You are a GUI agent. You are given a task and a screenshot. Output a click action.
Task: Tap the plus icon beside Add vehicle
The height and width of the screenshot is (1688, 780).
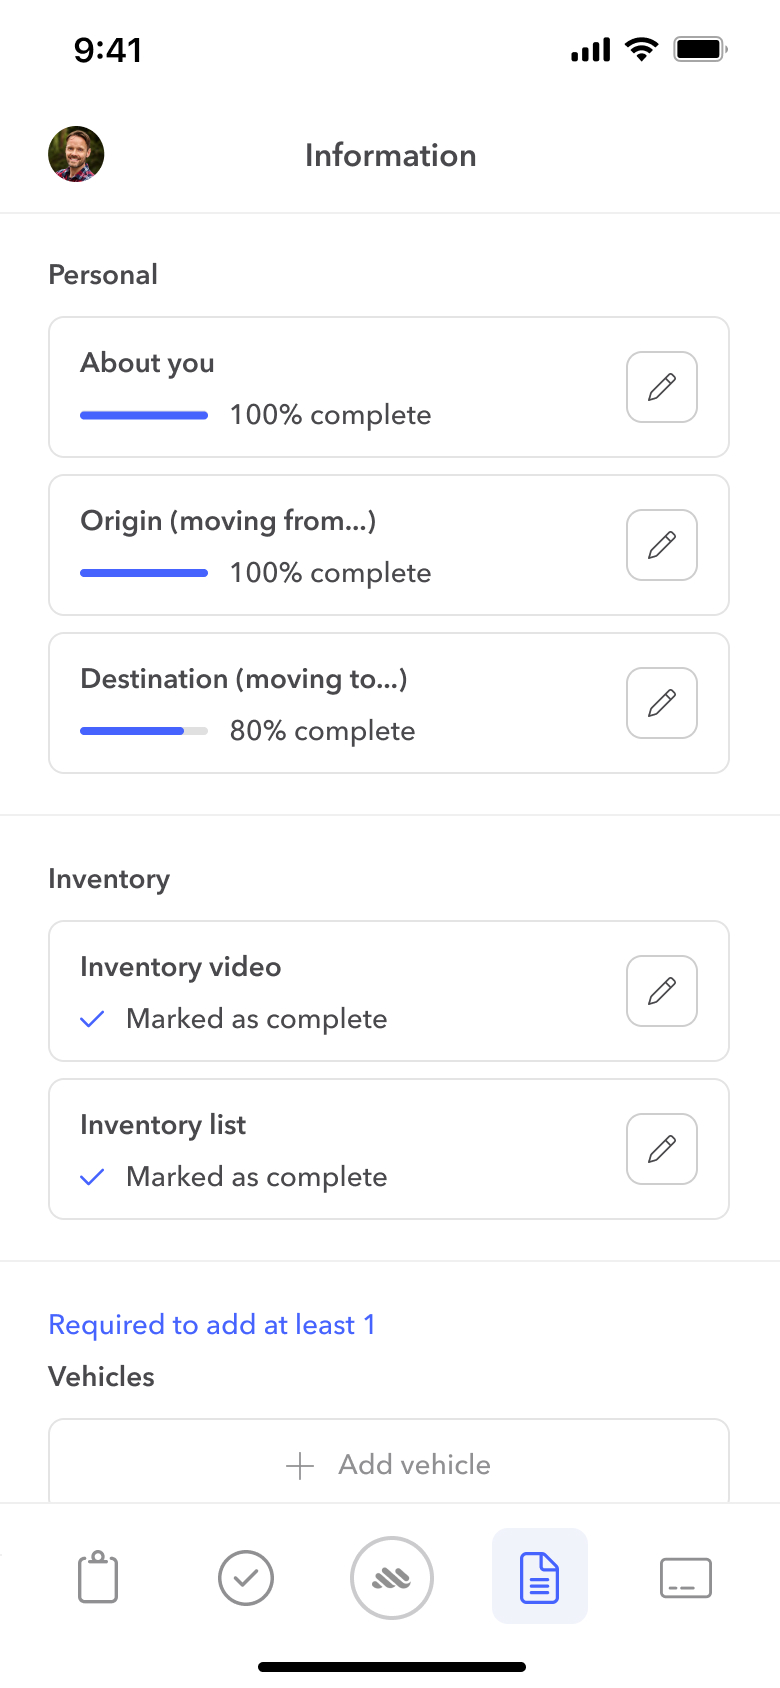pyautogui.click(x=300, y=1467)
